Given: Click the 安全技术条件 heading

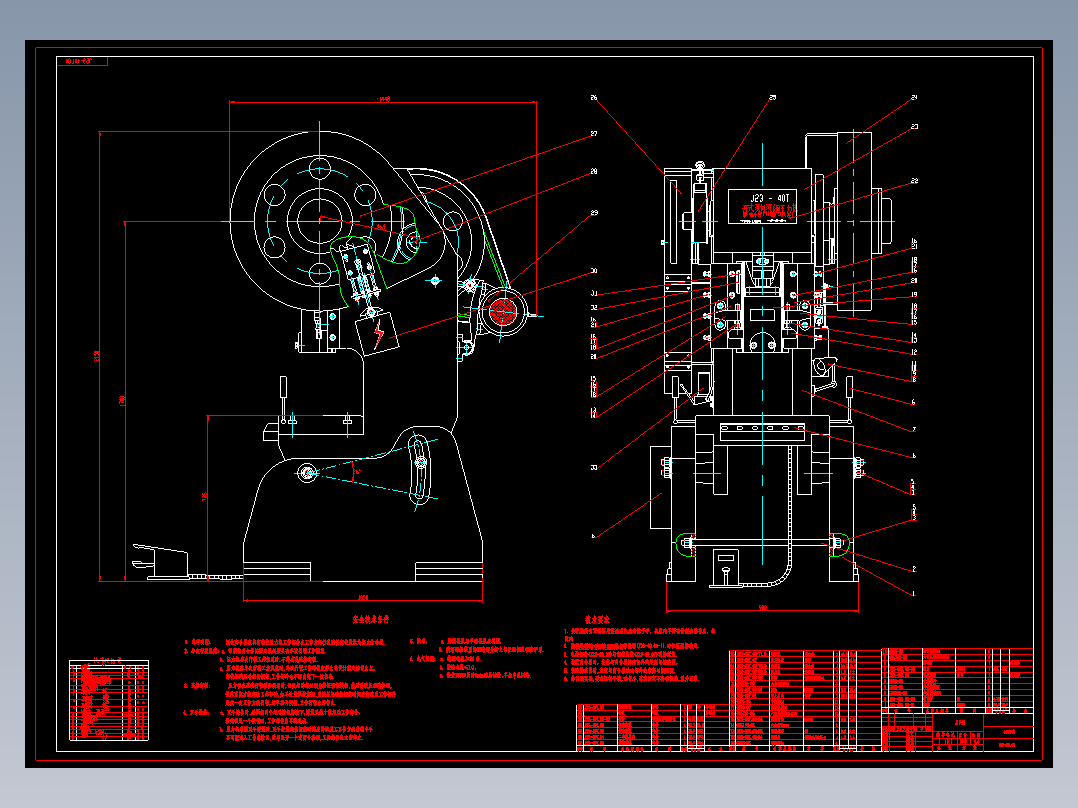Looking at the screenshot, I should (371, 619).
